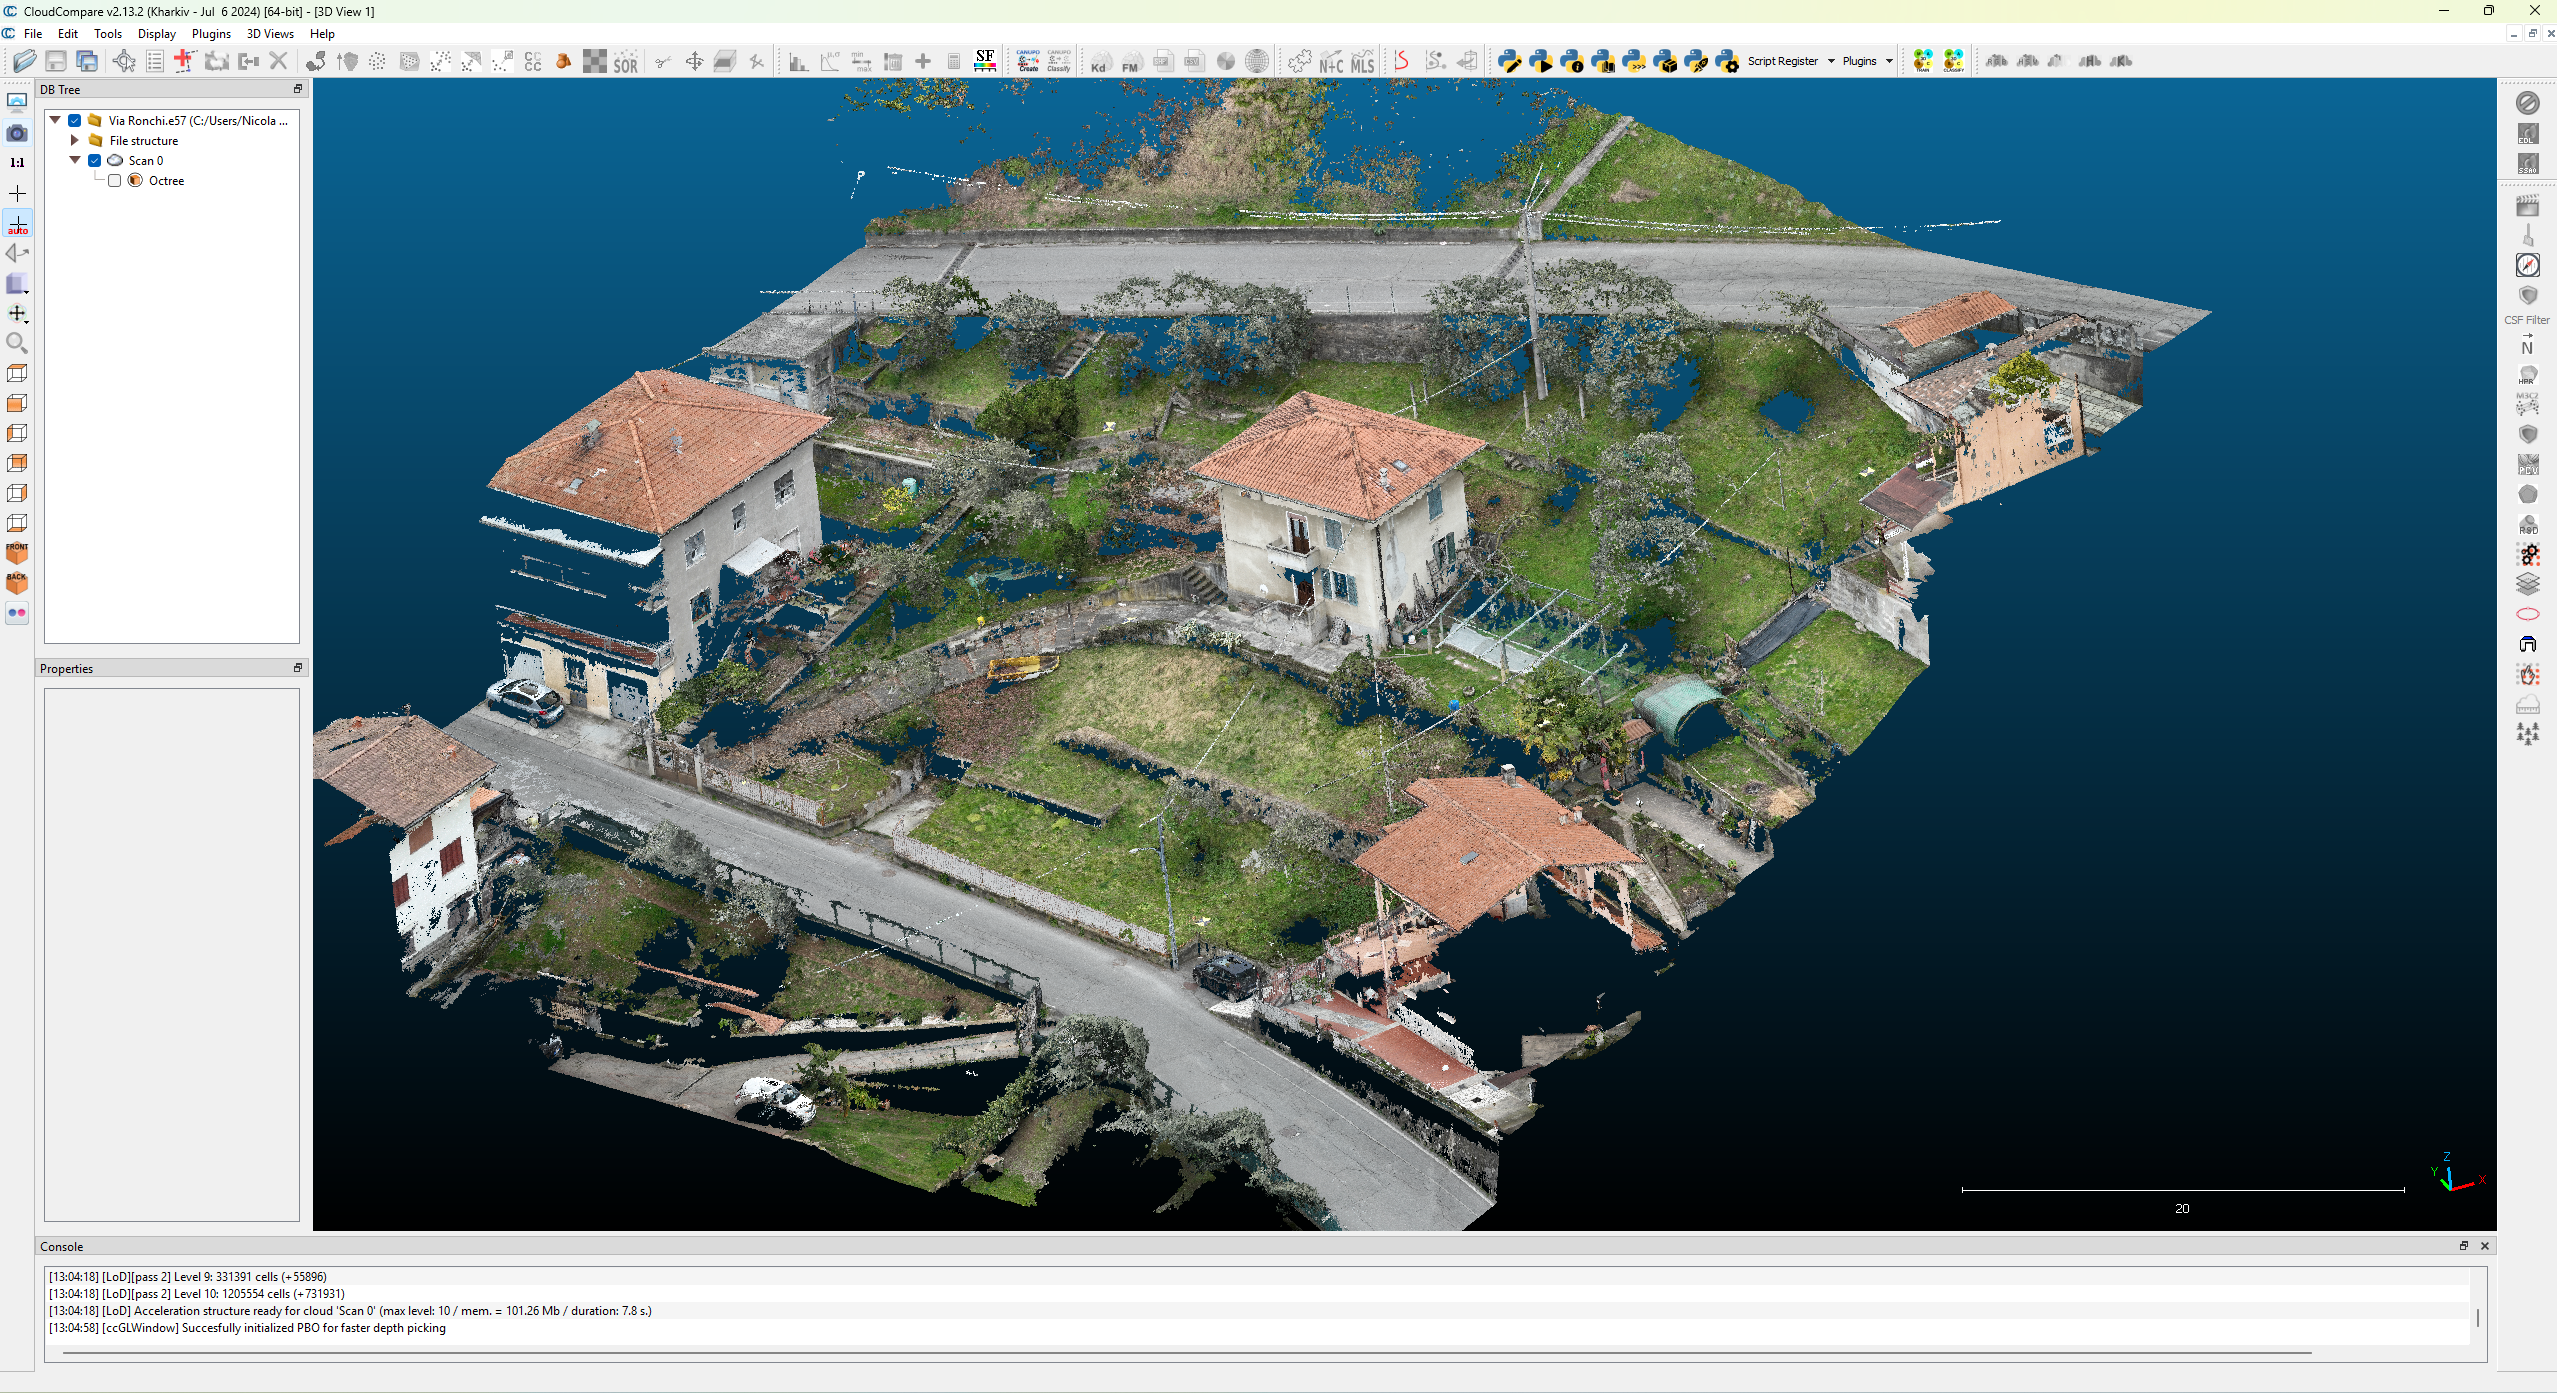Open CANUPO Create classifier
The image size is (2557, 1393).
pyautogui.click(x=1028, y=61)
